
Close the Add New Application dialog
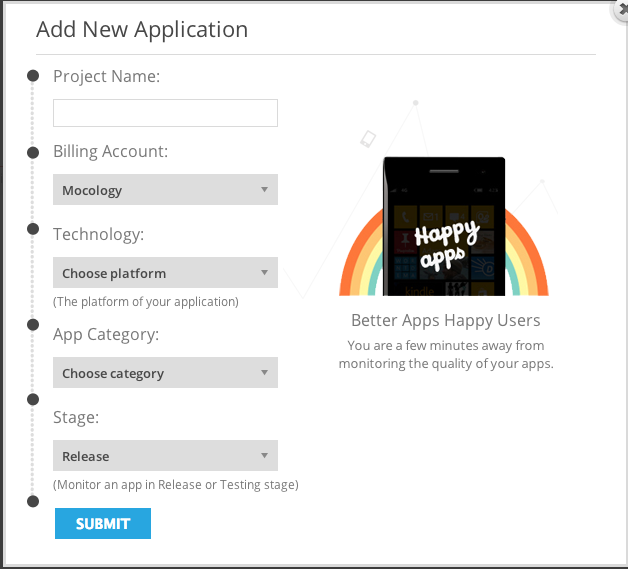pyautogui.click(x=622, y=11)
